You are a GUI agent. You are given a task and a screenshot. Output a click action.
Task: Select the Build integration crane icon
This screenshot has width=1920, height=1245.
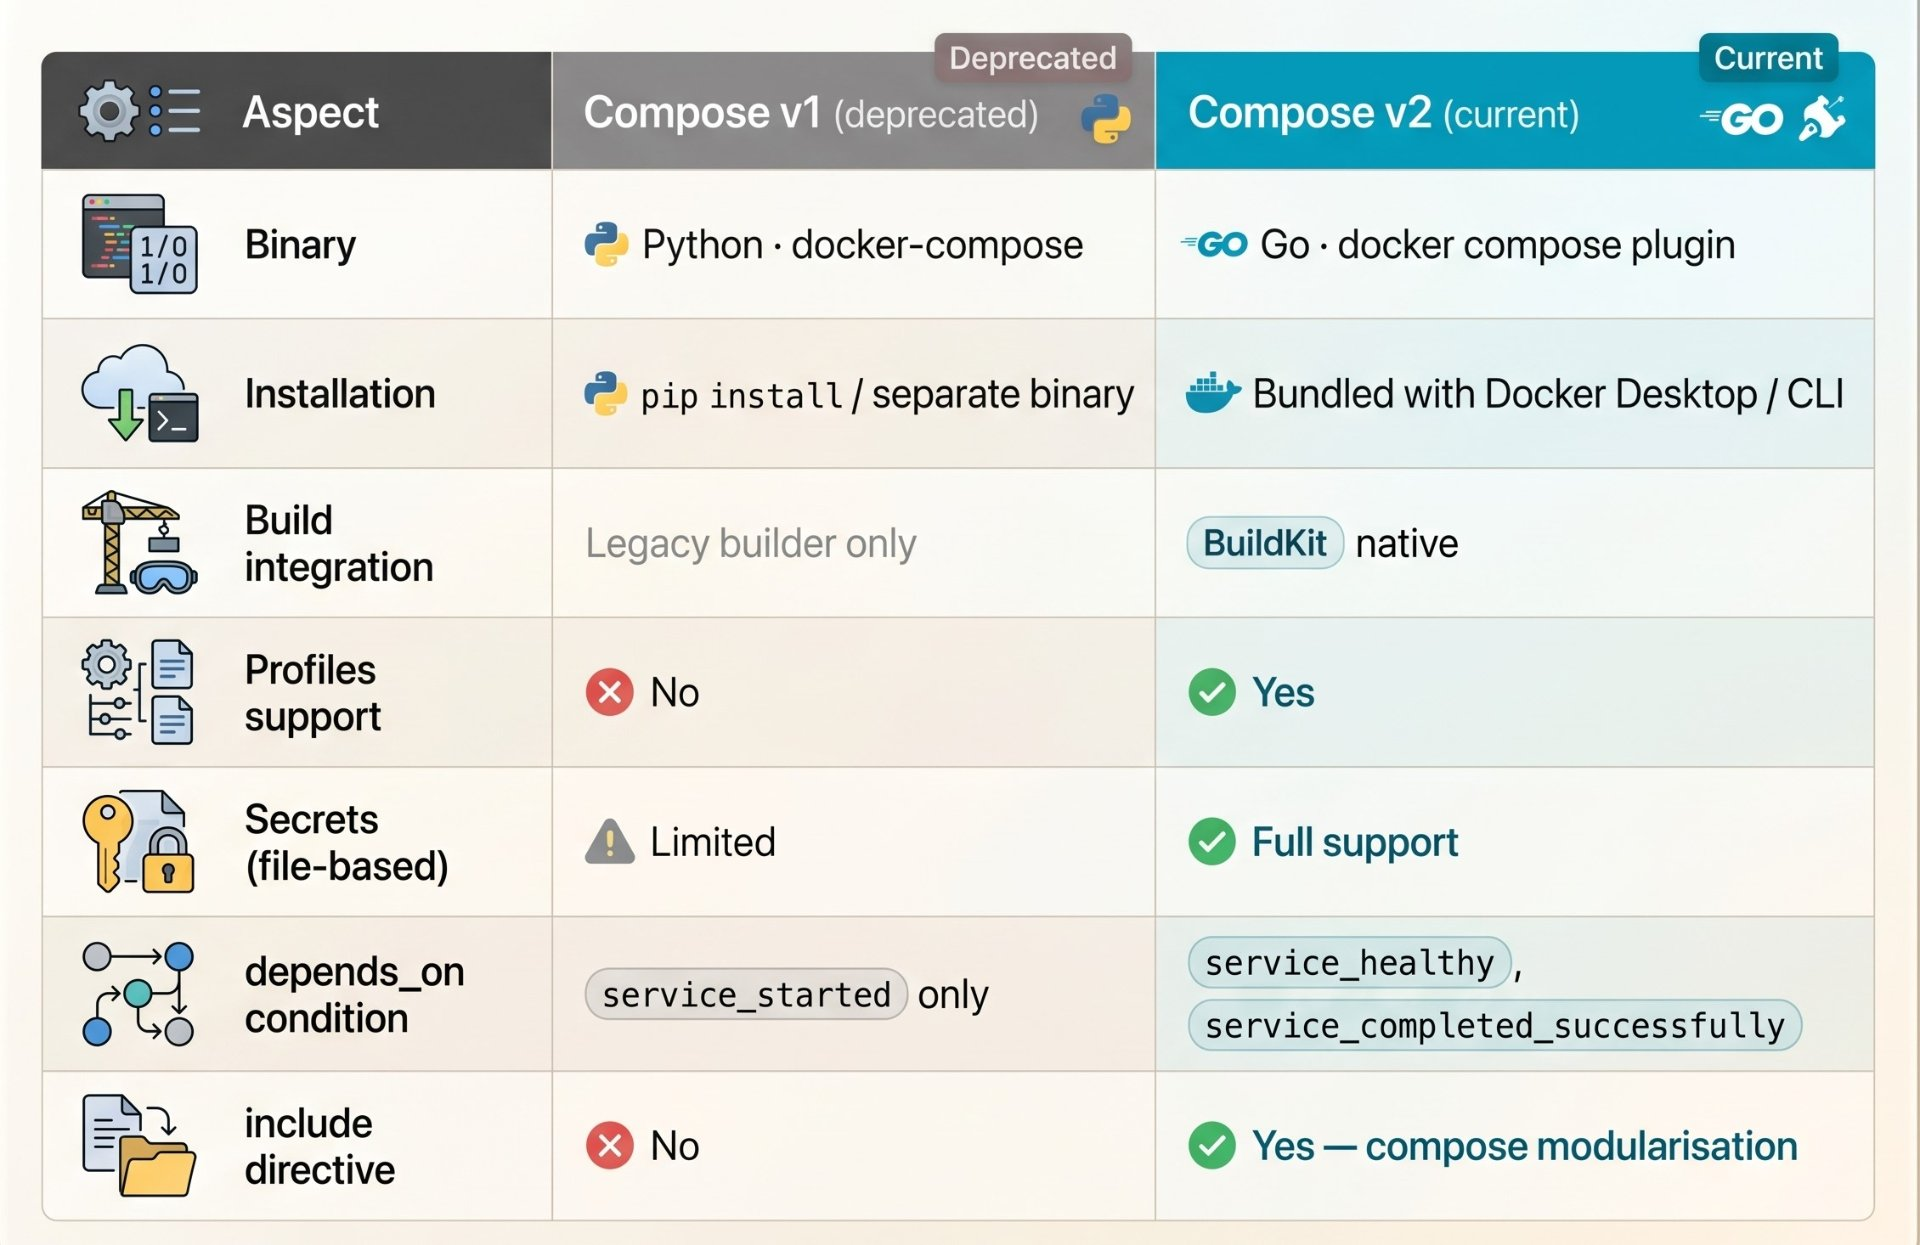139,542
